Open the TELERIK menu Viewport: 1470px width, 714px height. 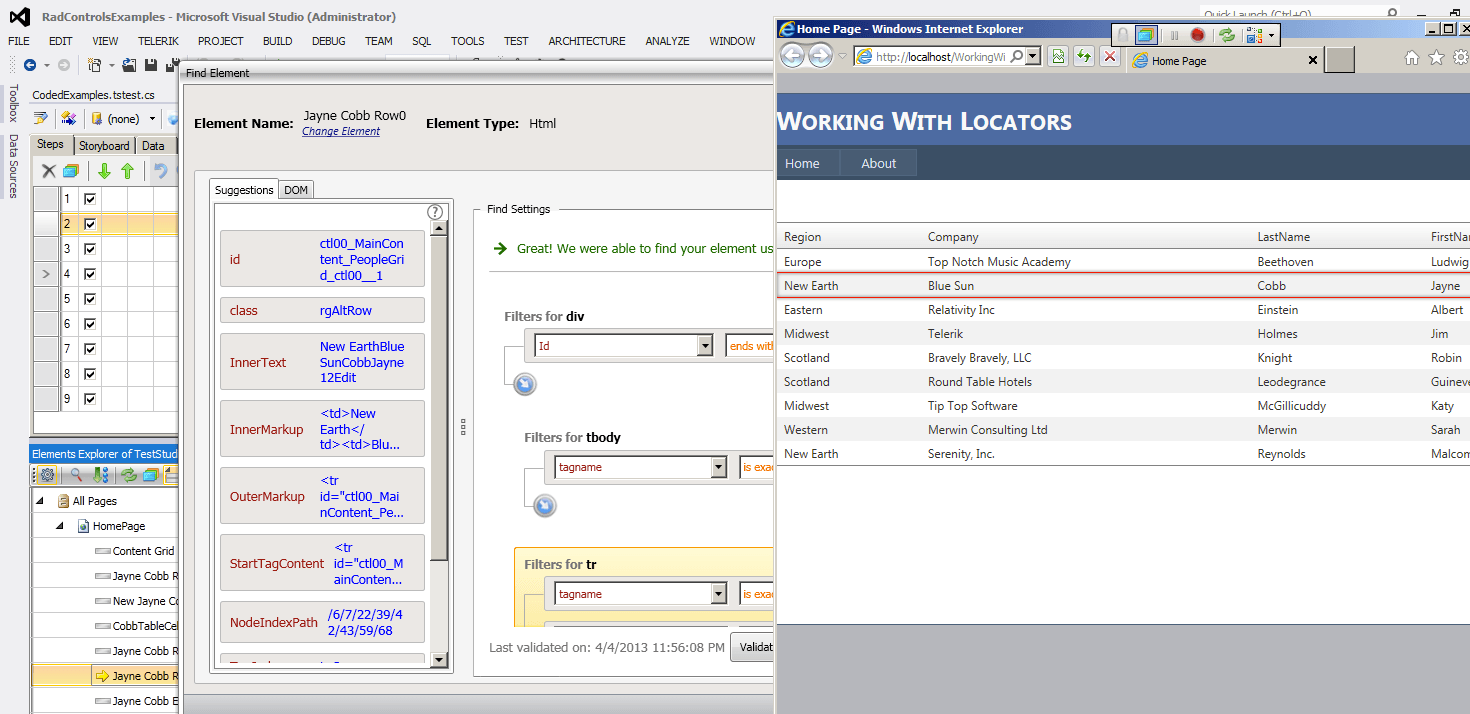click(x=160, y=41)
